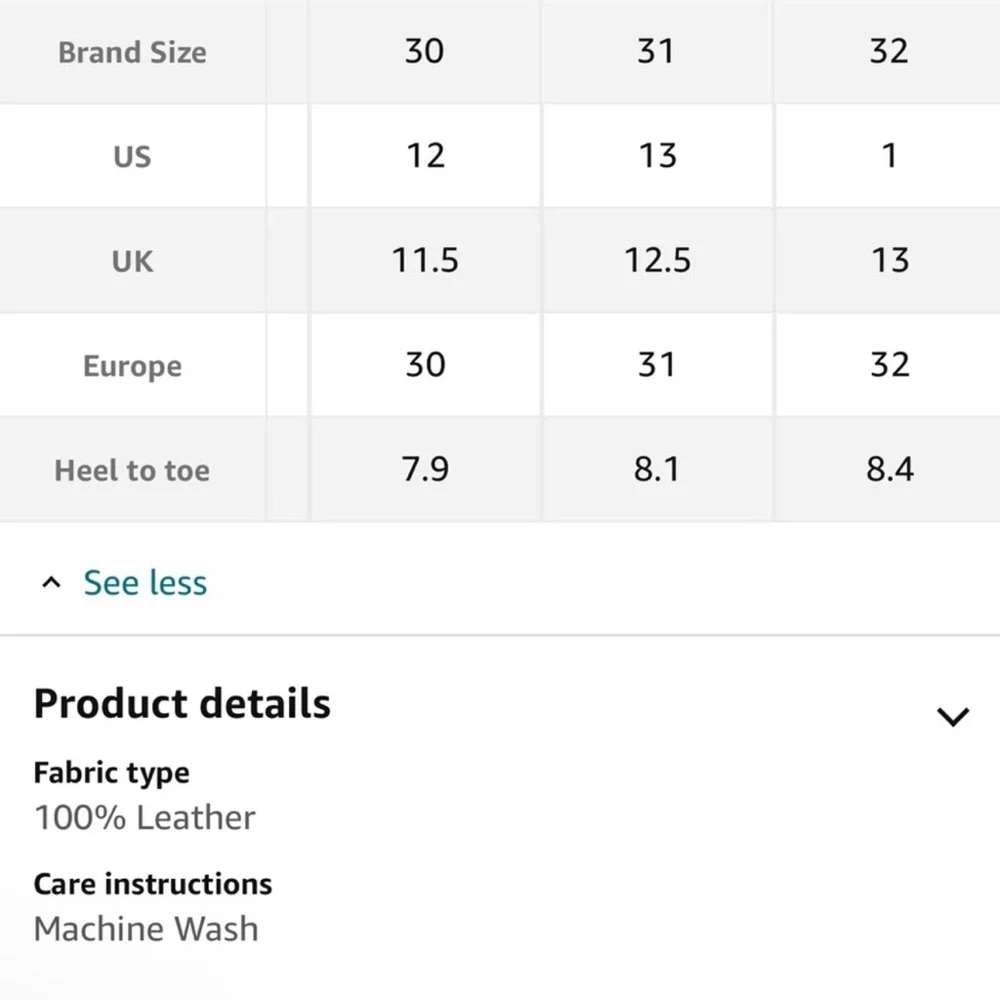The width and height of the screenshot is (1000, 1000).
Task: Select Brand Size 31 cell
Action: point(657,51)
